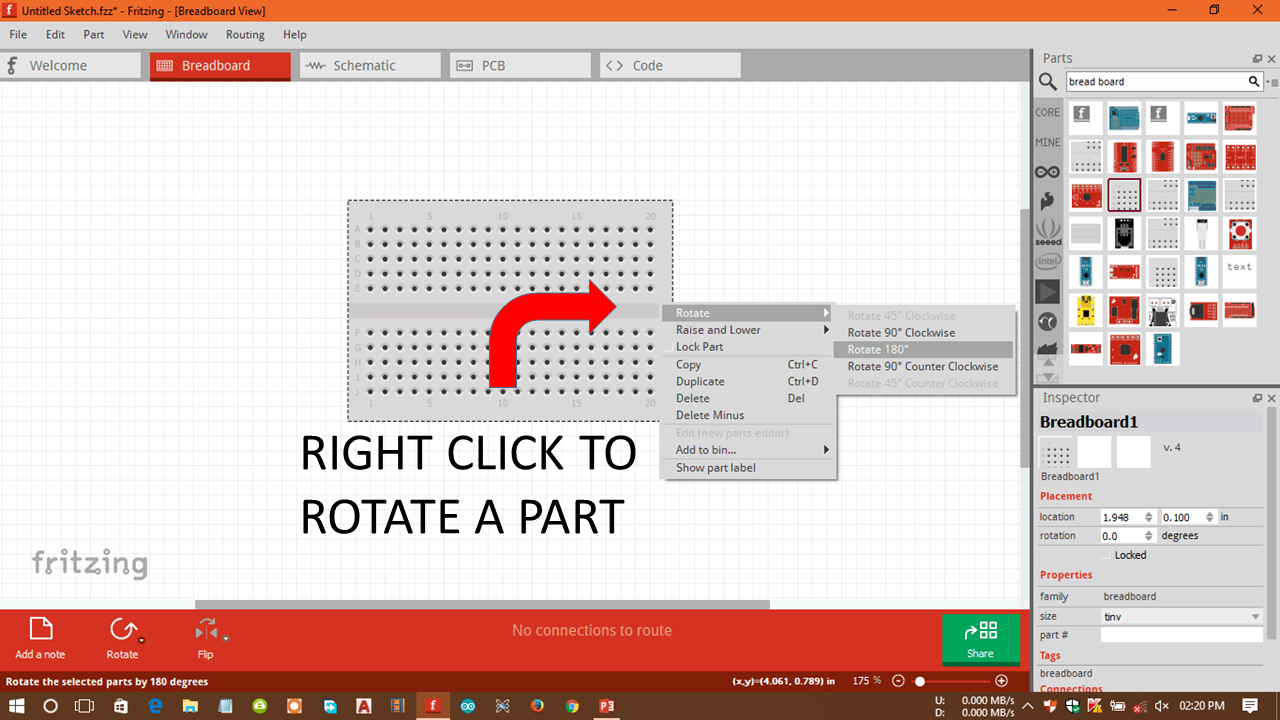The image size is (1280, 720).
Task: Open Fritzing from the Windows taskbar
Action: click(x=433, y=706)
